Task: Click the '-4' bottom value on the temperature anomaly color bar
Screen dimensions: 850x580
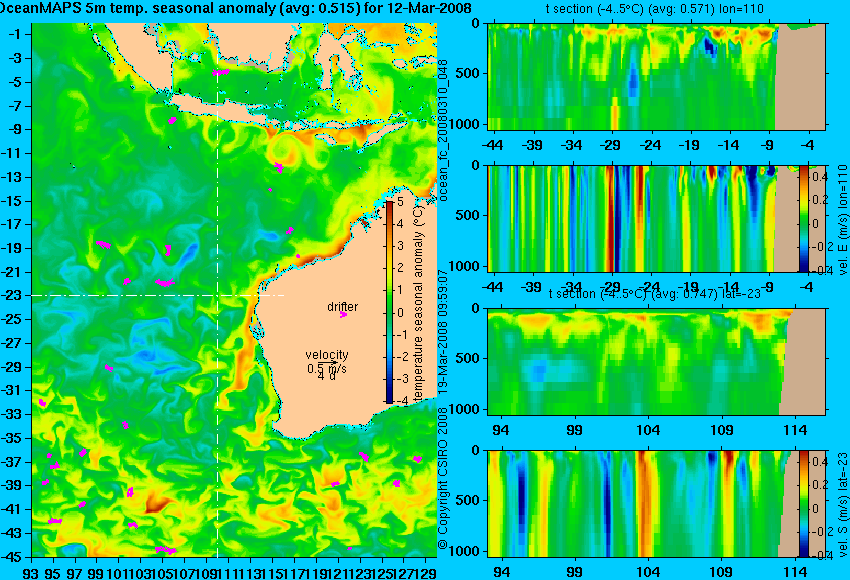Action: point(402,401)
